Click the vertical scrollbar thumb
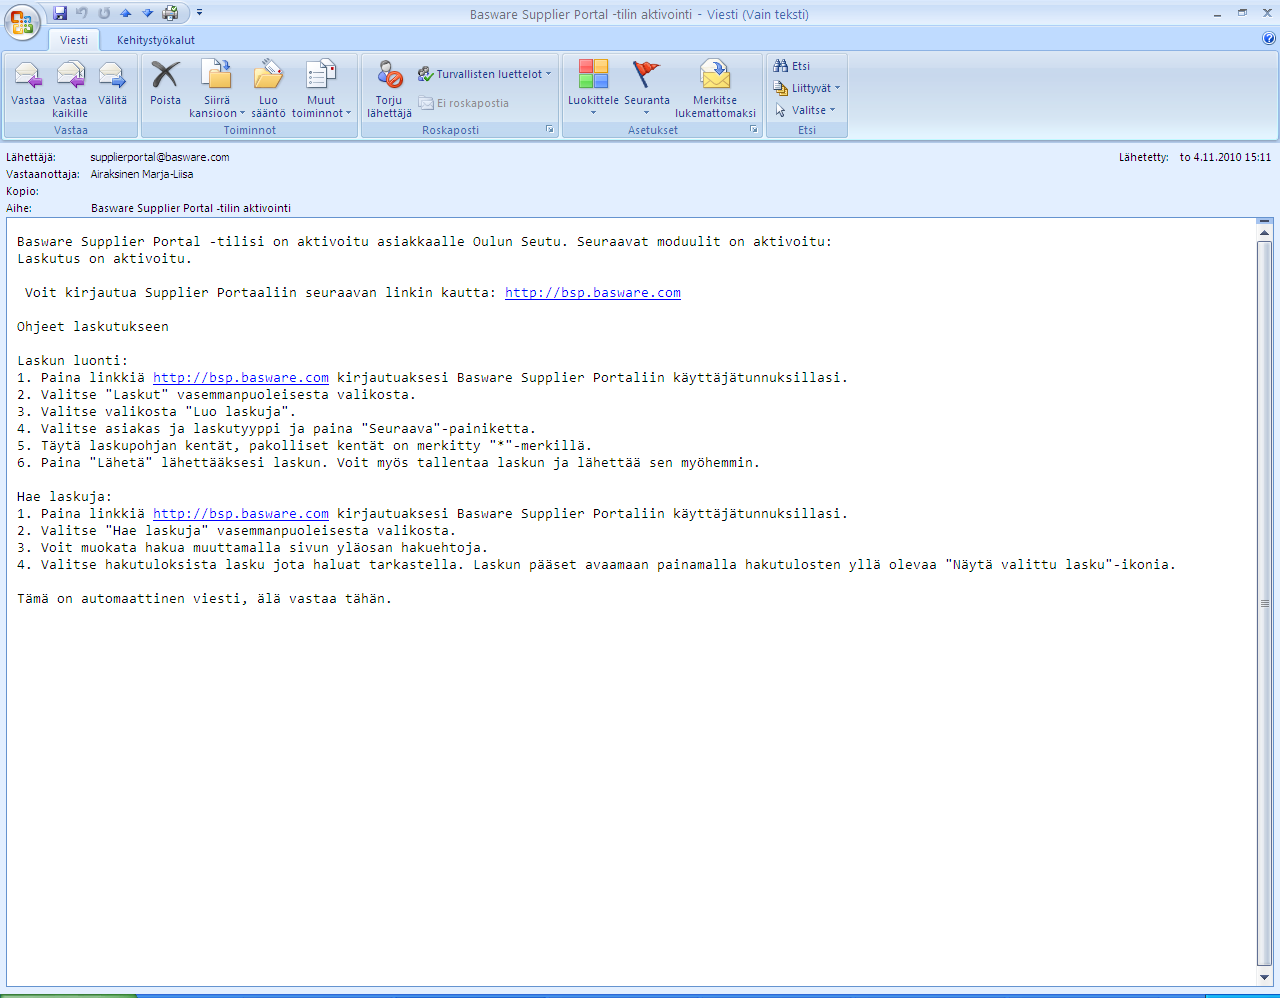 [x=1265, y=603]
